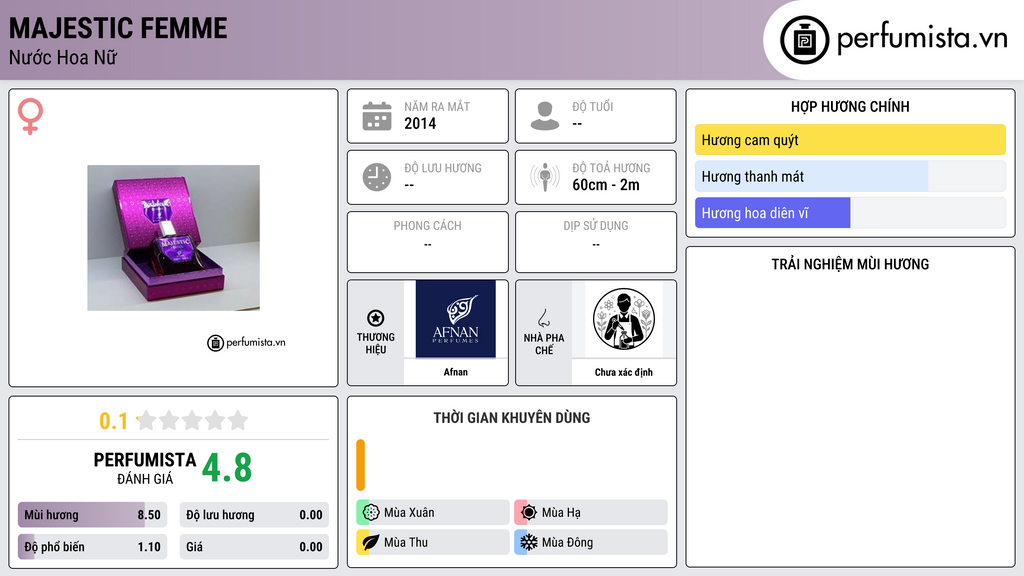Click the HỢP HƯƠNG CHÍNH heading
The width and height of the screenshot is (1024, 576).
pos(850,106)
